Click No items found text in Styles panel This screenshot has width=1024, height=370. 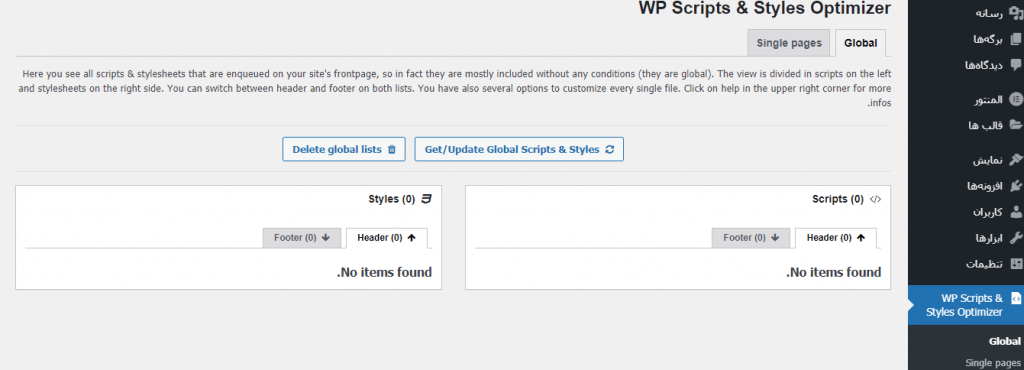(x=385, y=272)
